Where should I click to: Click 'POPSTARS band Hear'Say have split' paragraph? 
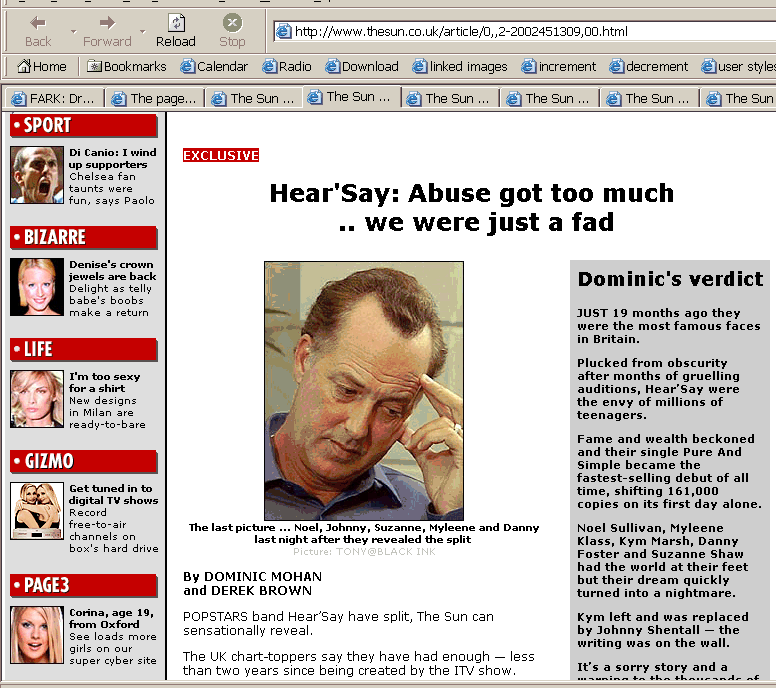coord(338,623)
